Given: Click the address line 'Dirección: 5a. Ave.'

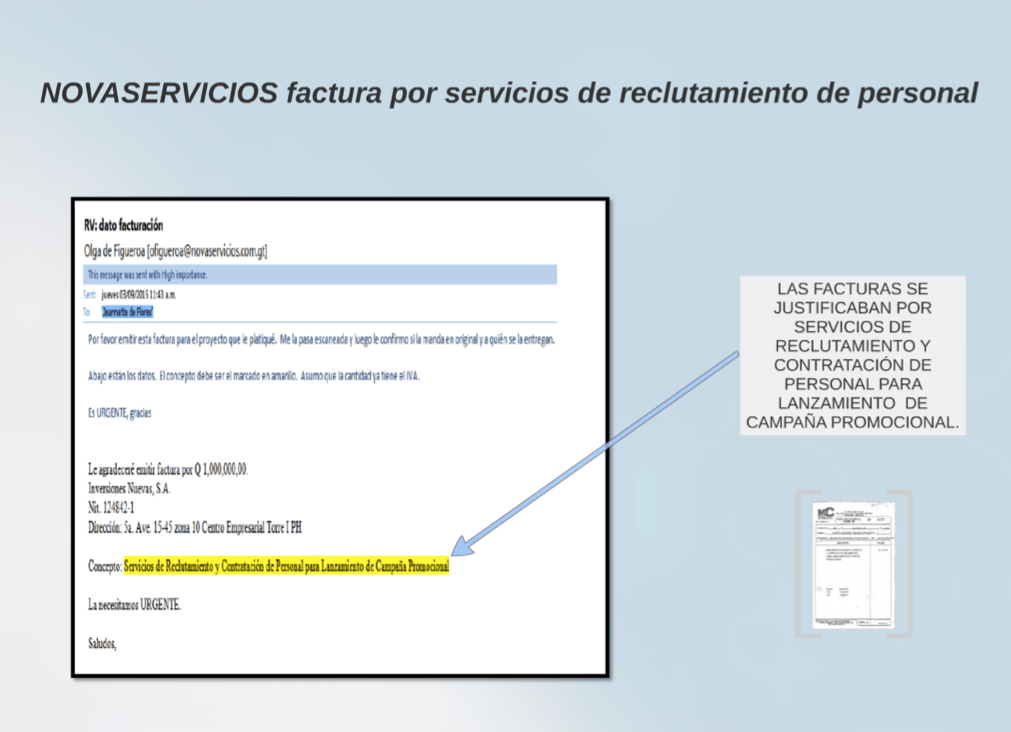Looking at the screenshot, I should click(195, 527).
